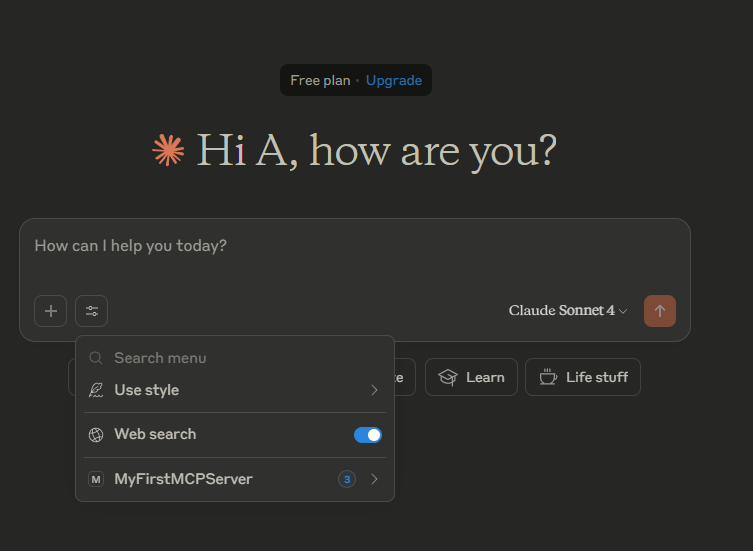Expand MyFirstMCPServer chevron arrow
Viewport: 753px width, 551px height.
(x=374, y=479)
